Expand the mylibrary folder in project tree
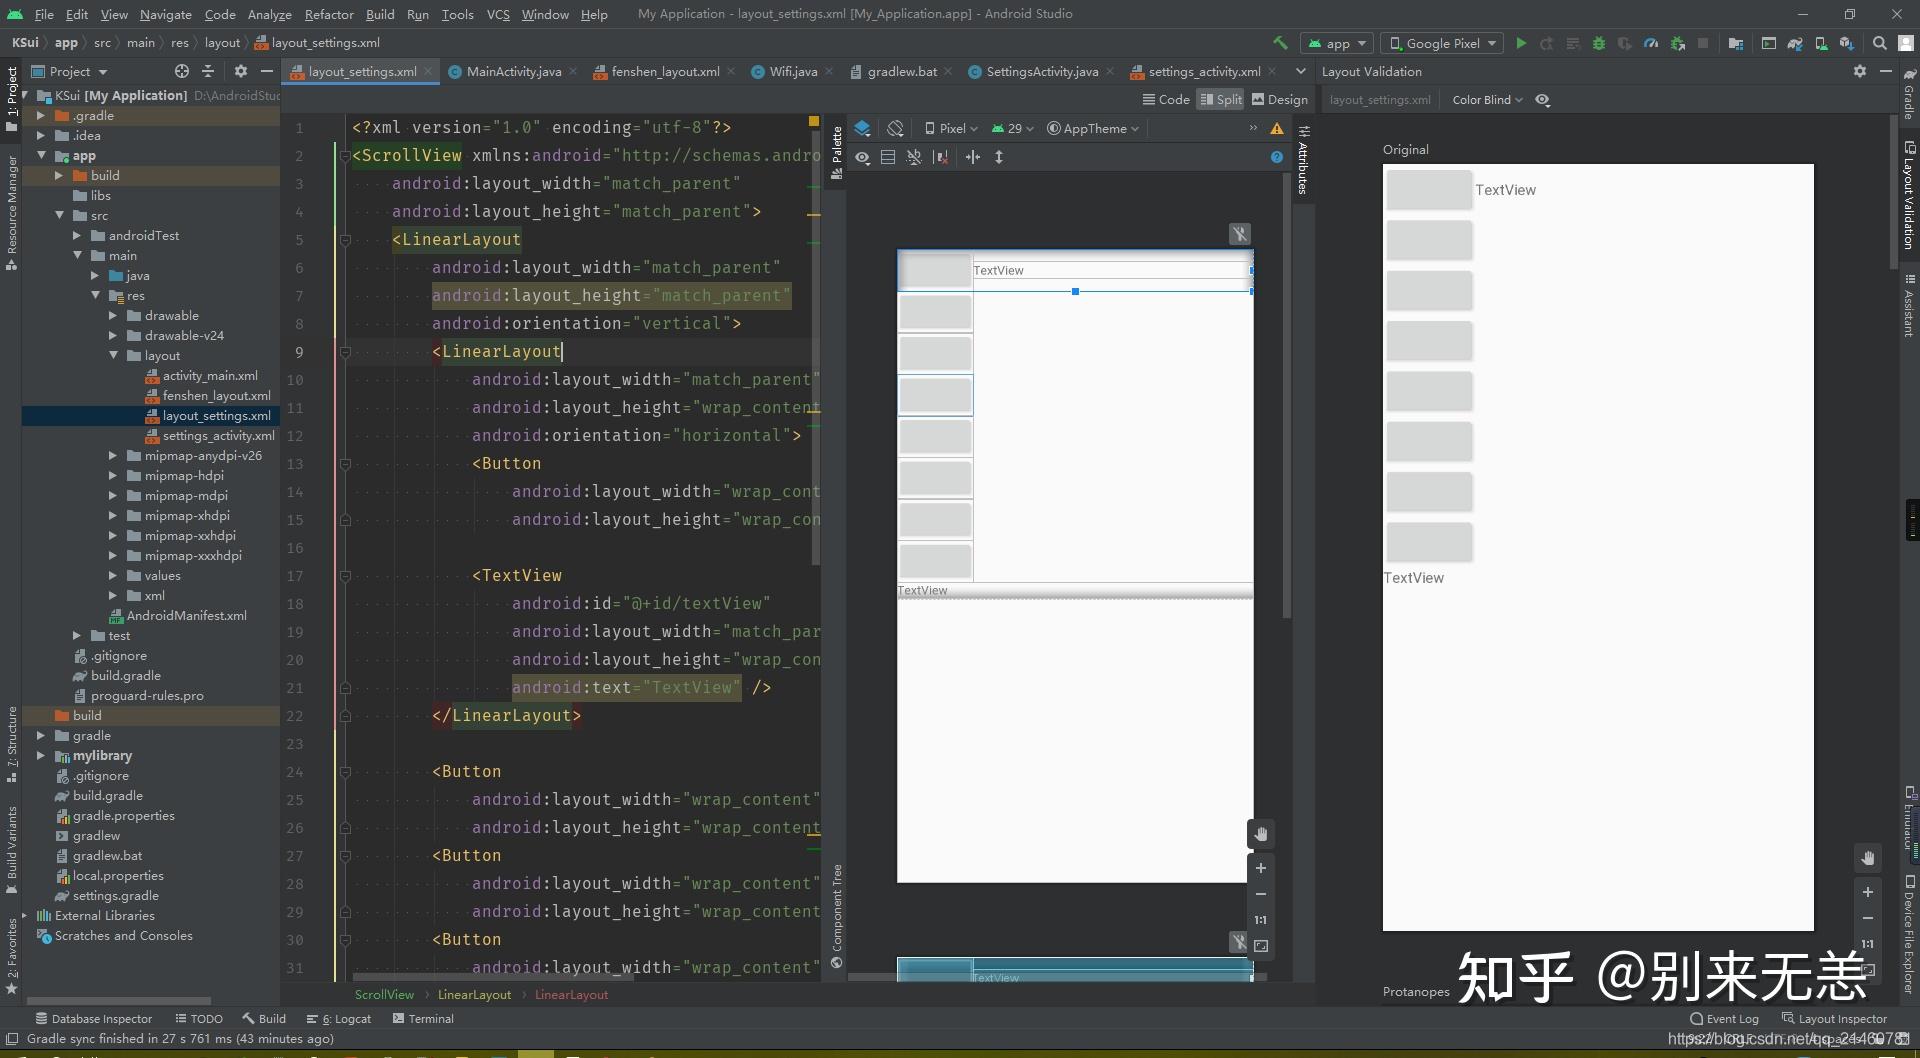This screenshot has height=1058, width=1920. [x=41, y=756]
